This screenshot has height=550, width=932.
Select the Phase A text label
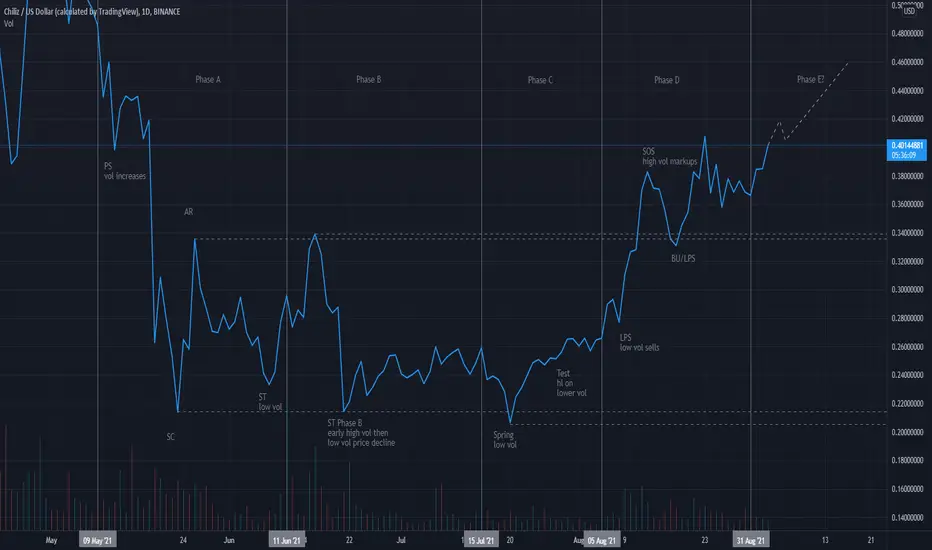[x=208, y=79]
